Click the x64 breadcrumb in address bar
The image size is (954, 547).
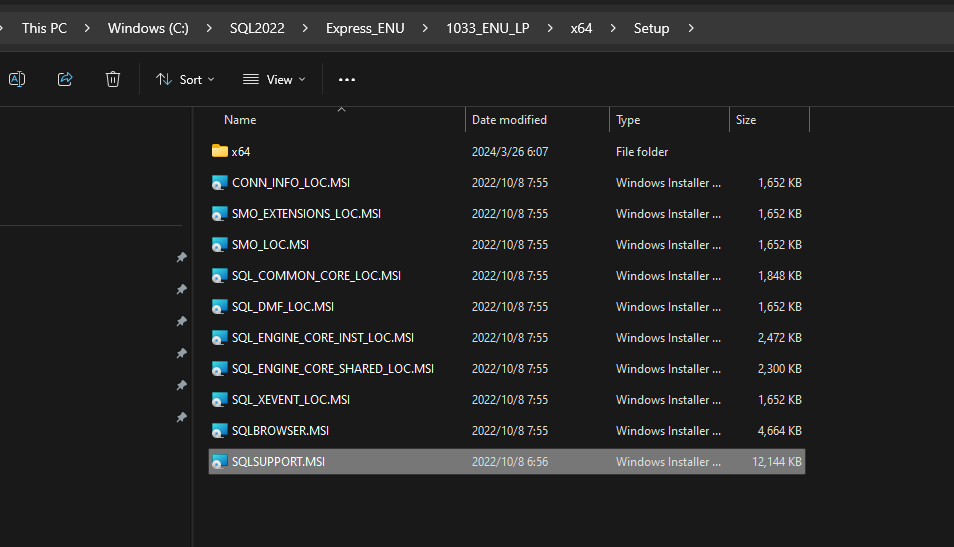tap(581, 28)
